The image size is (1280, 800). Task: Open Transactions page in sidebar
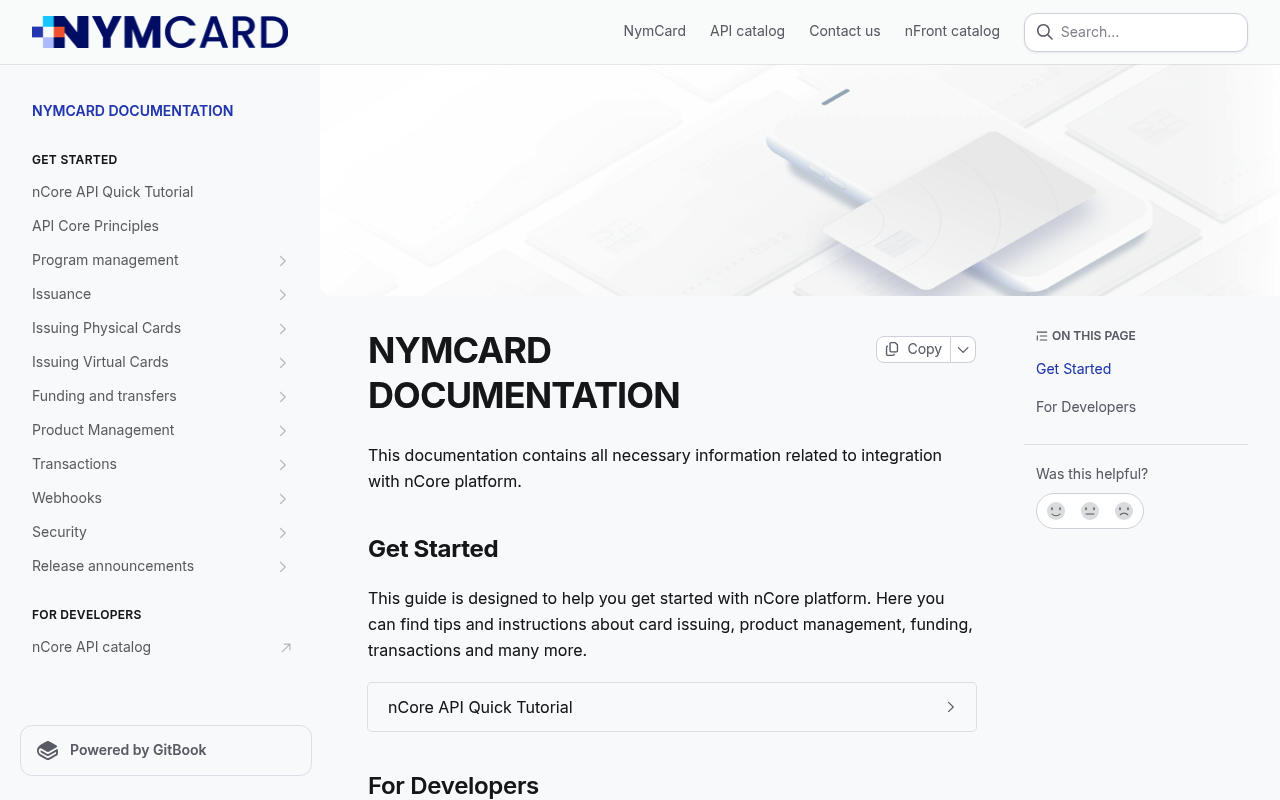point(74,464)
